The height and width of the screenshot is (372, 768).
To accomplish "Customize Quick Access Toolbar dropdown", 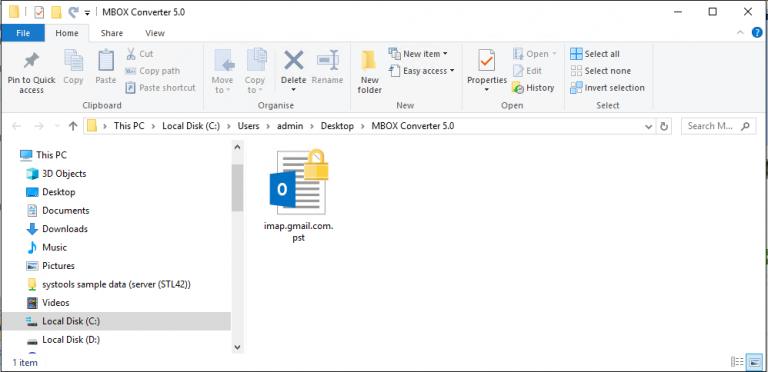I will click(87, 12).
